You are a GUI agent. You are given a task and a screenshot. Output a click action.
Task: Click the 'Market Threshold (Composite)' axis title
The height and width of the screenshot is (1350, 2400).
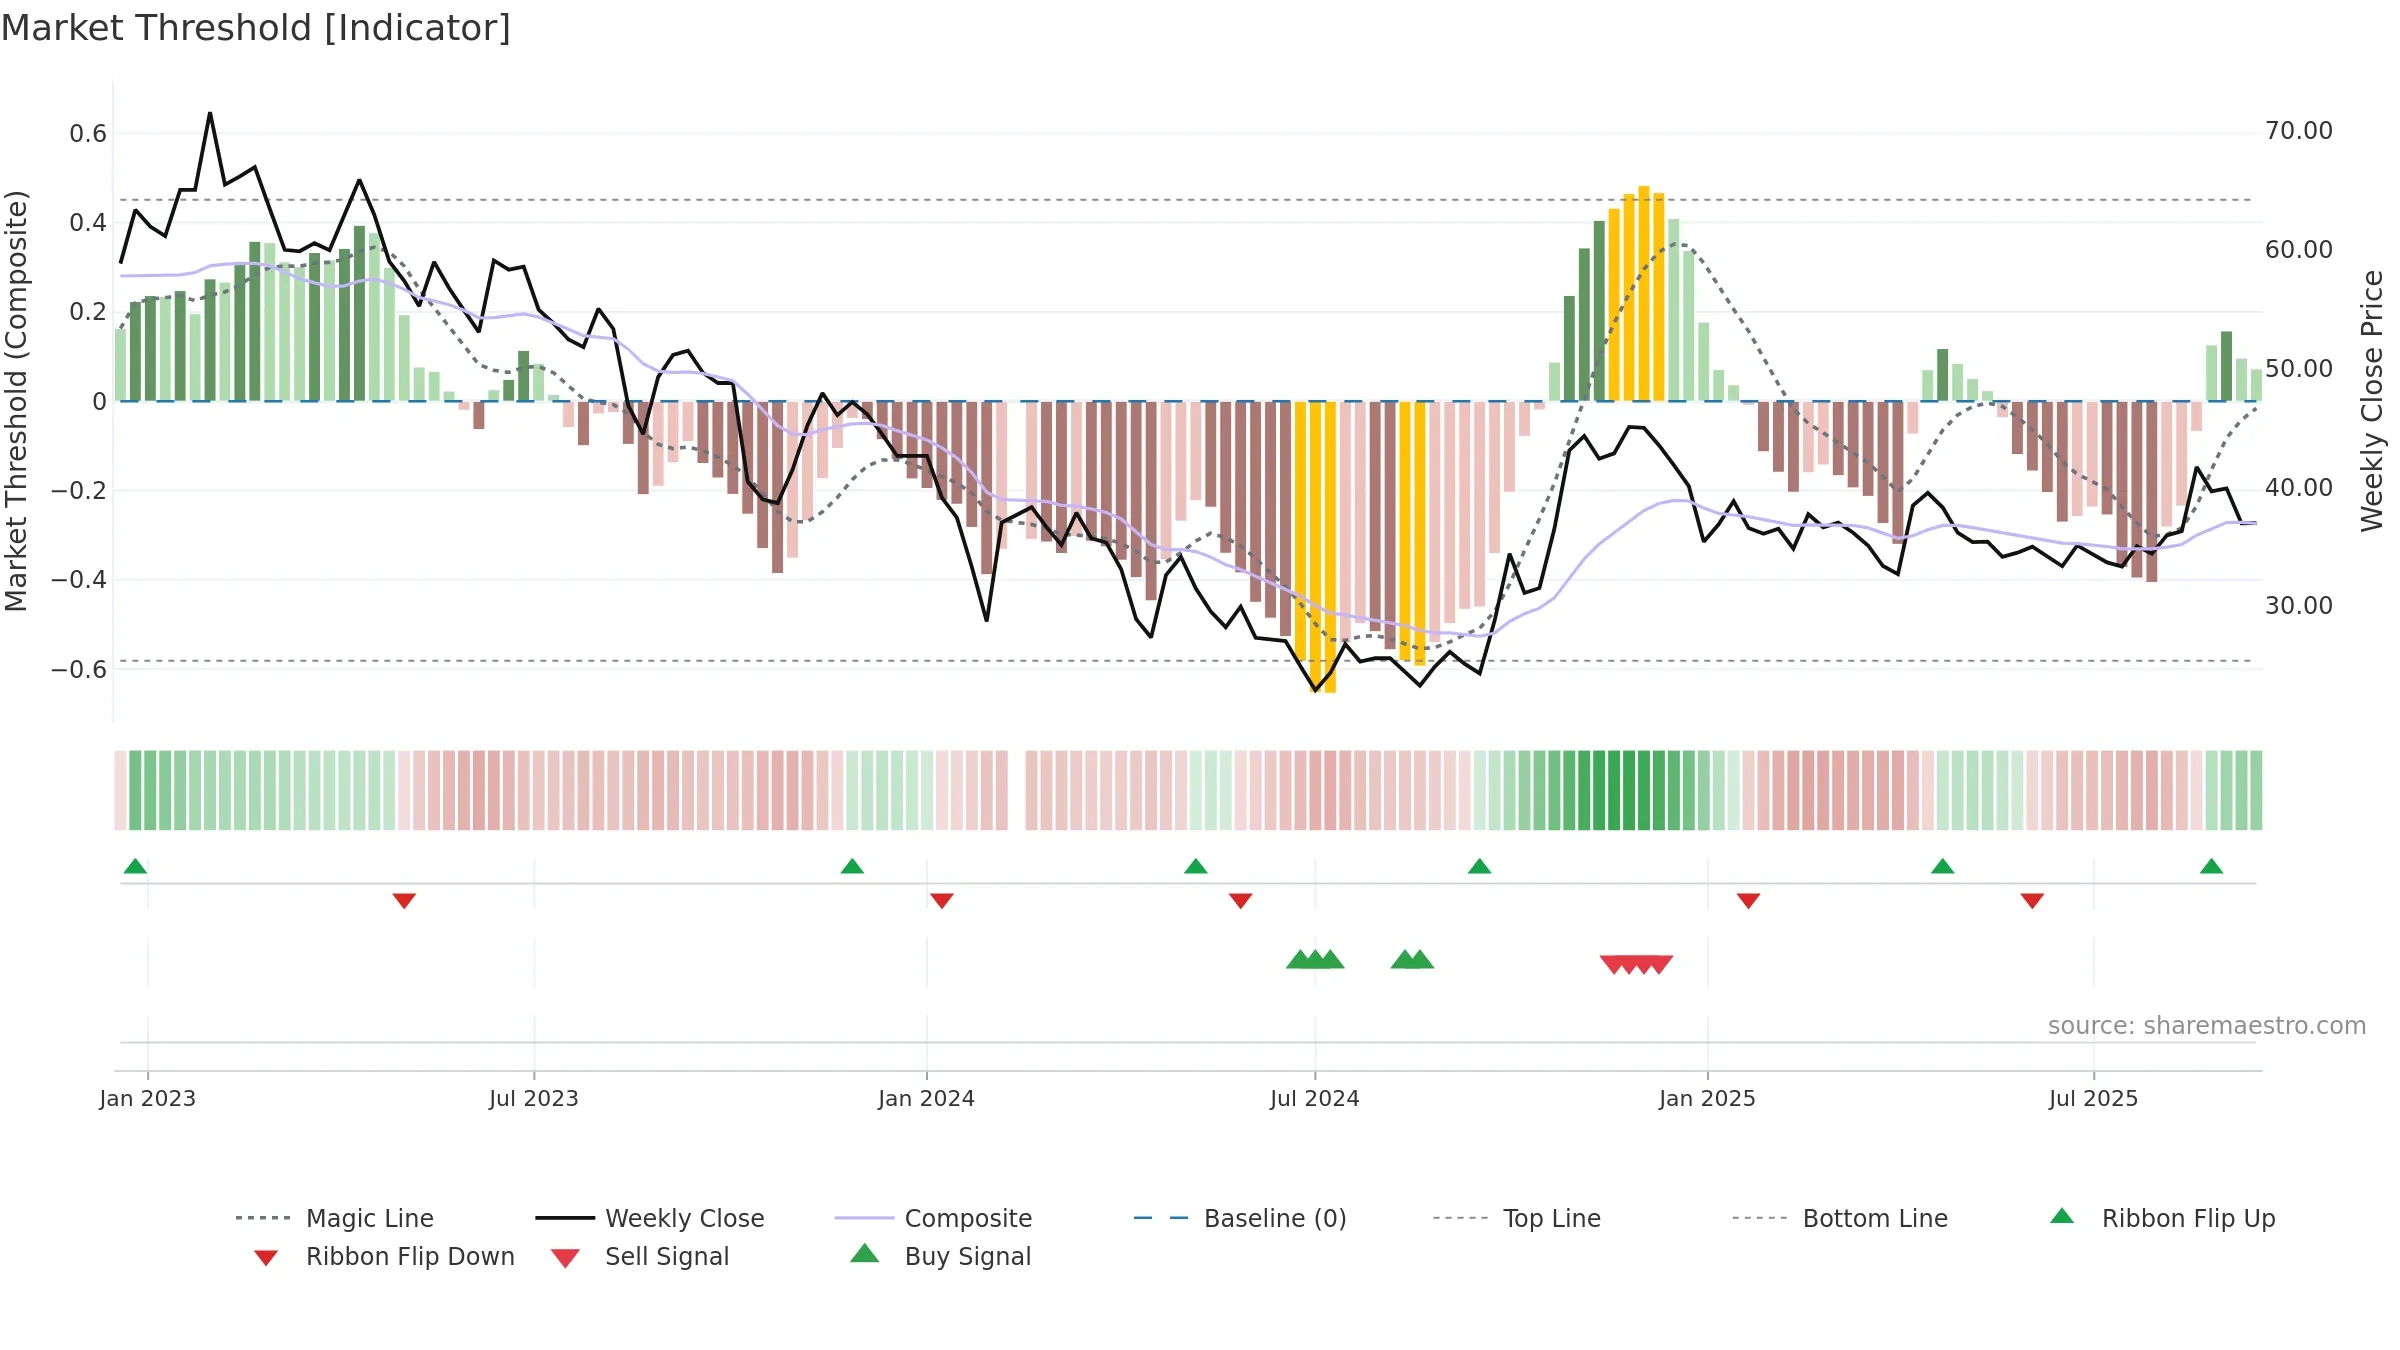click(16, 400)
